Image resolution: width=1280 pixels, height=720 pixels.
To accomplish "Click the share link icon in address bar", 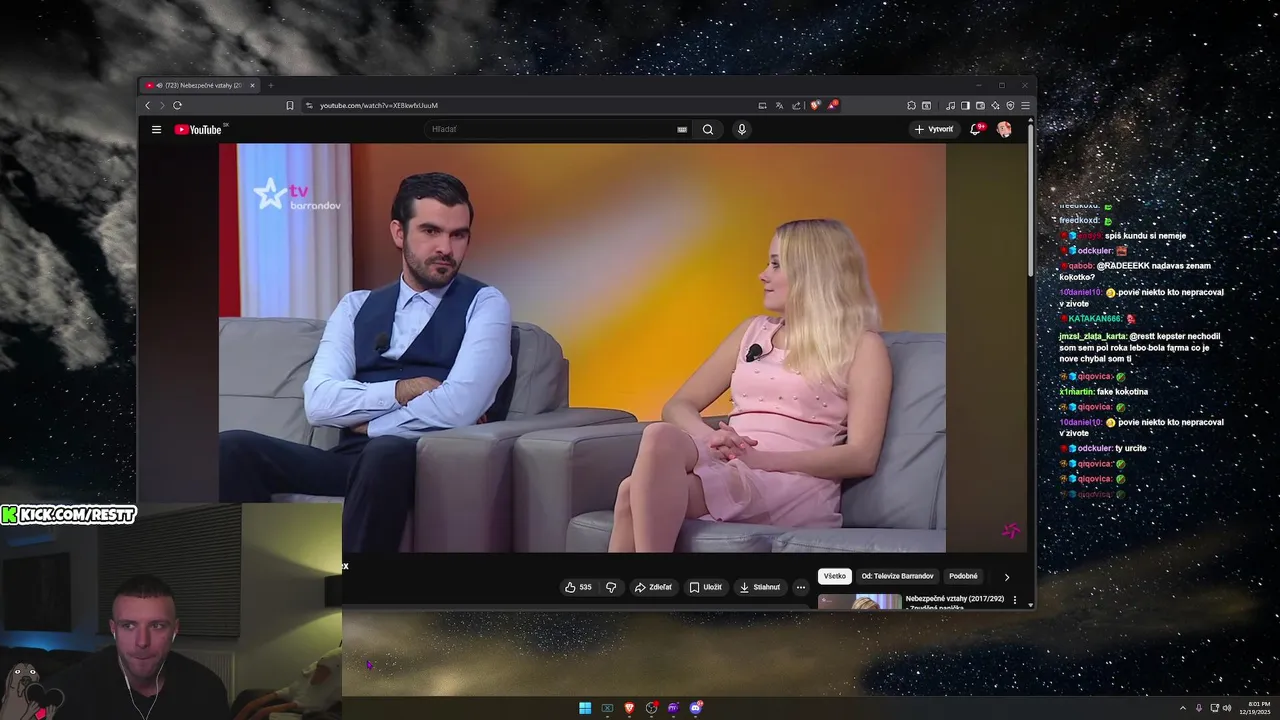I will tap(796, 105).
